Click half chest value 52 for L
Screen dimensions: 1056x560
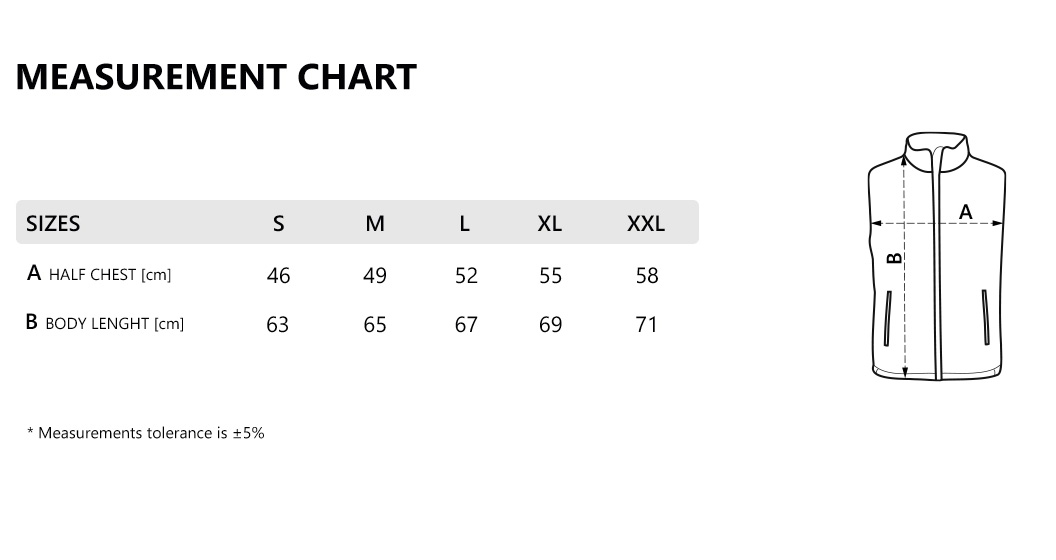click(466, 275)
